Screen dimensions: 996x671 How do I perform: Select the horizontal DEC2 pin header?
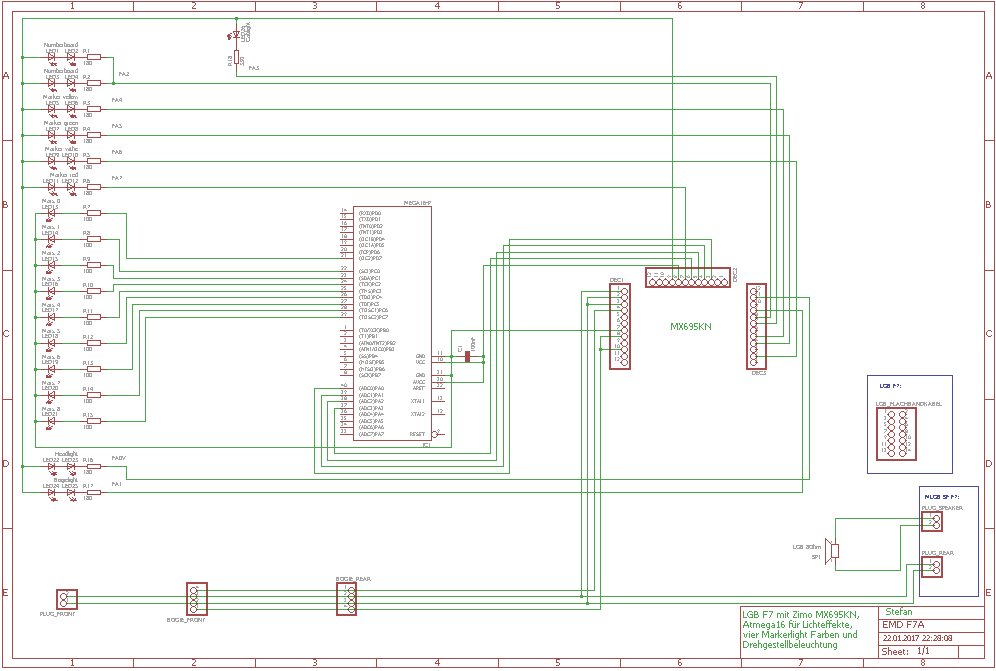tap(688, 278)
